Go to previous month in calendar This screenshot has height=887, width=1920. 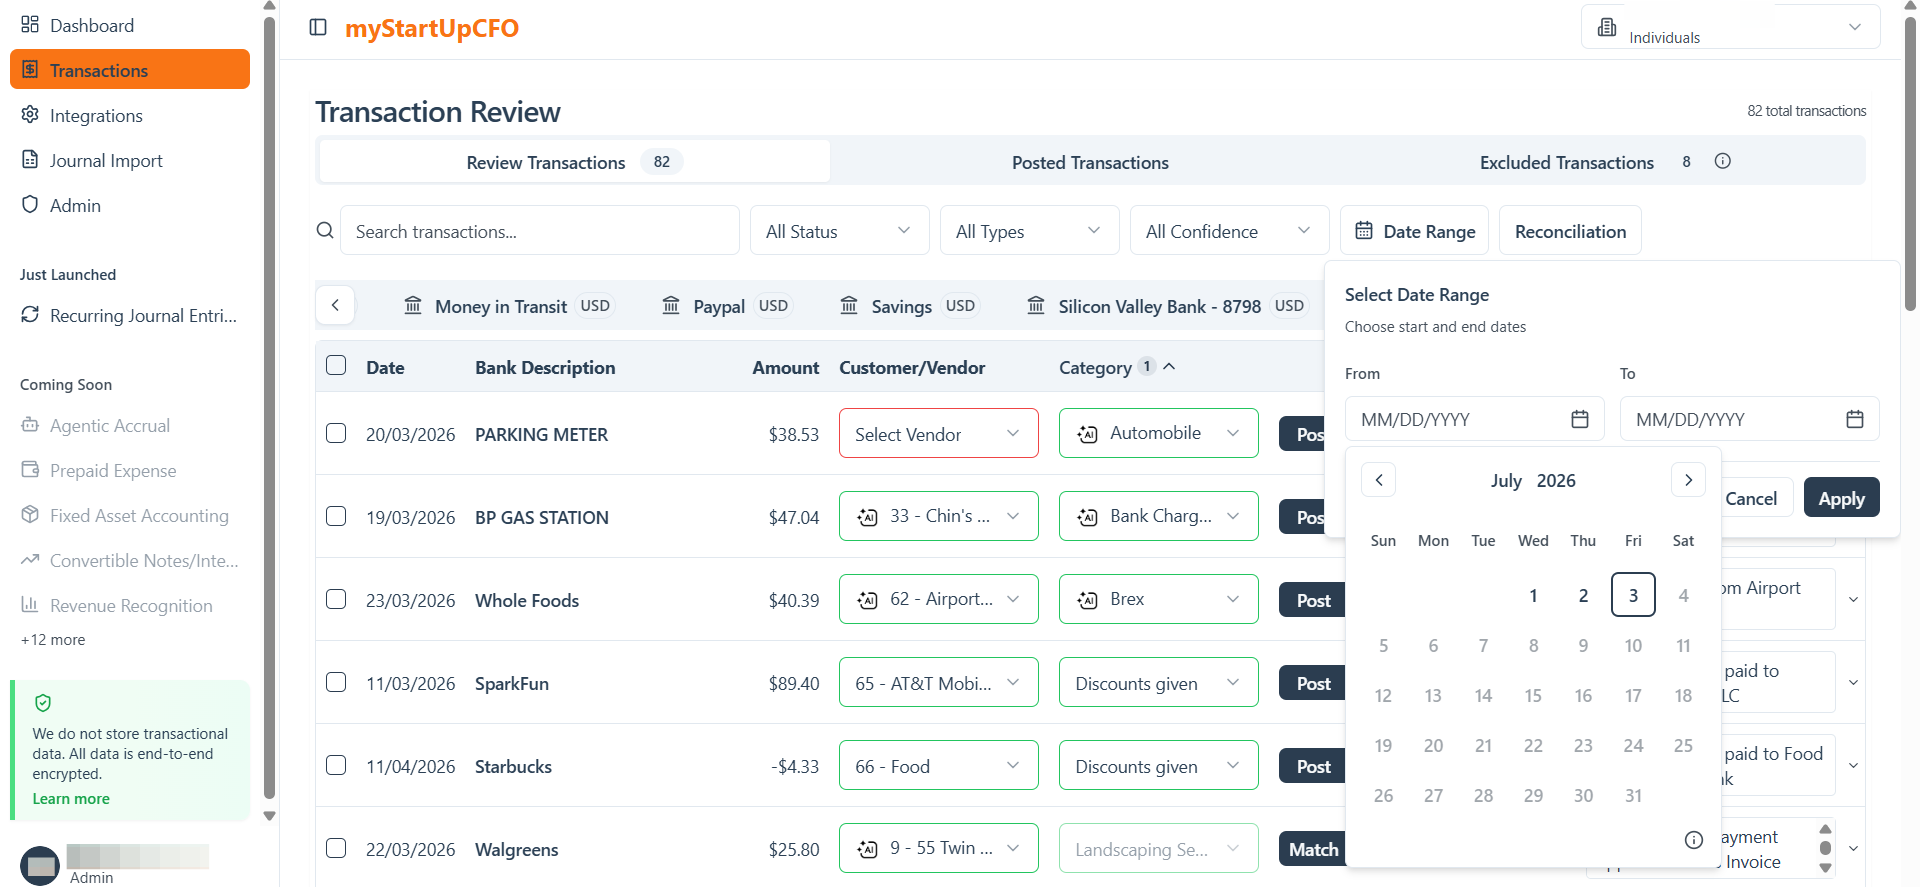coord(1378,480)
